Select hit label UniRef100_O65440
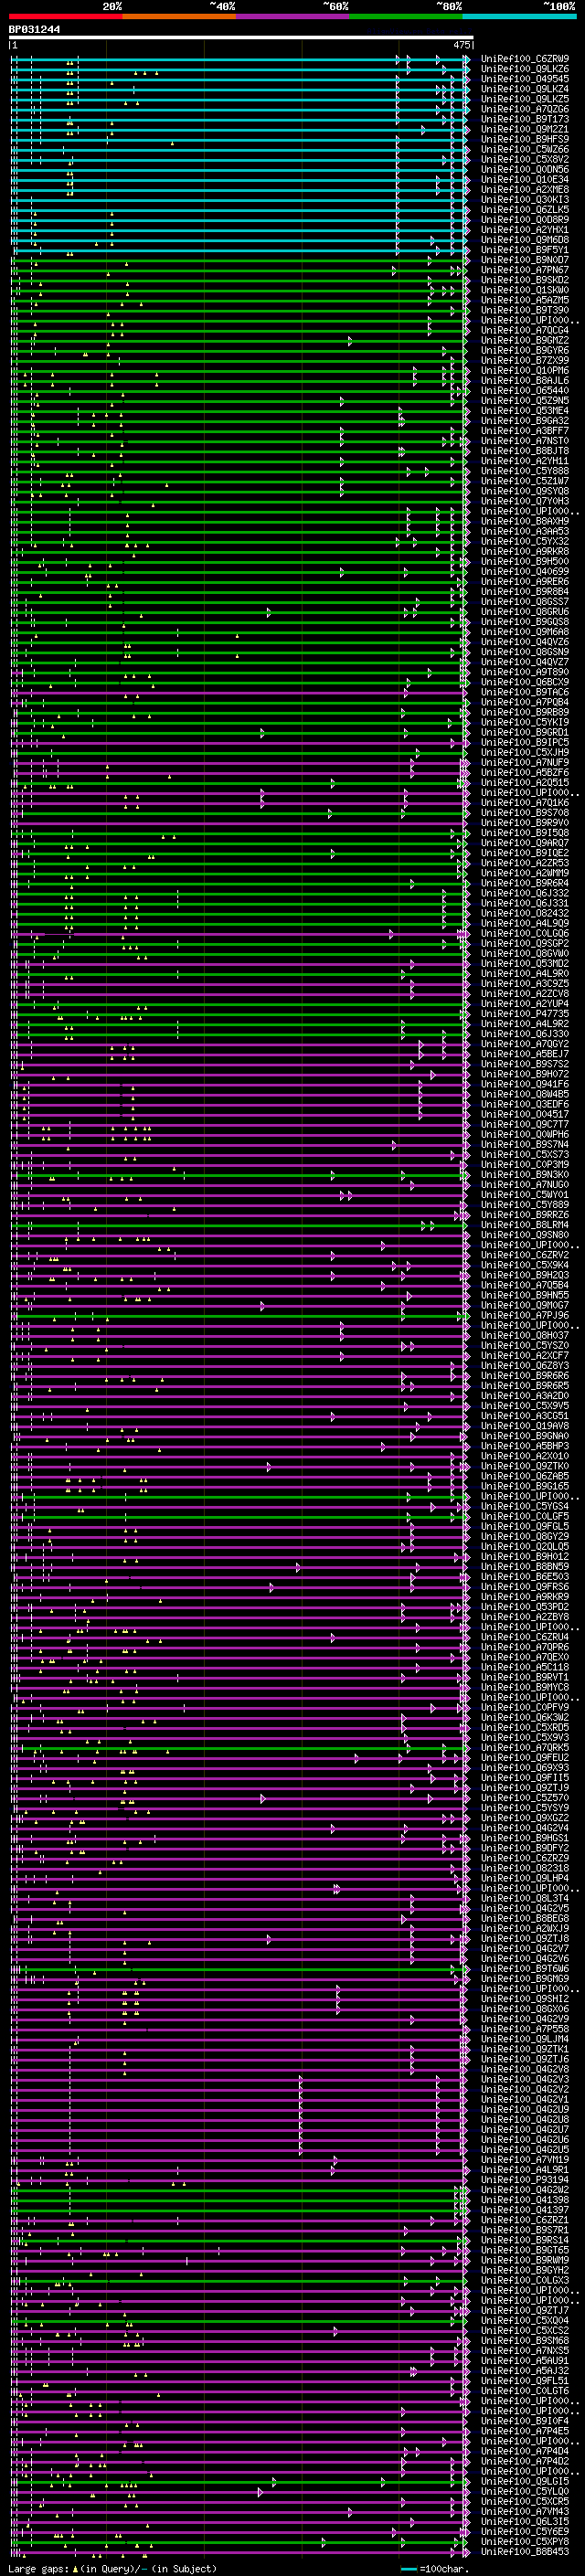585x2576 pixels. [525, 390]
